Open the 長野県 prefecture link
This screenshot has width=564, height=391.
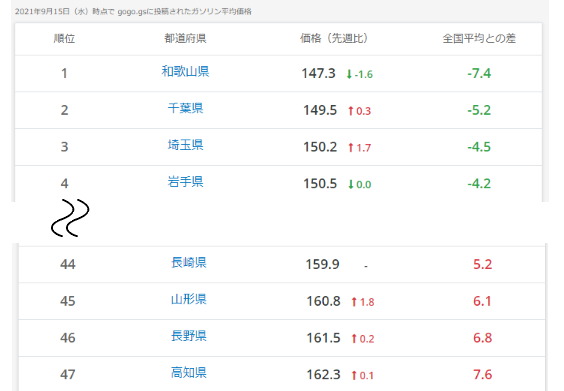tap(189, 336)
